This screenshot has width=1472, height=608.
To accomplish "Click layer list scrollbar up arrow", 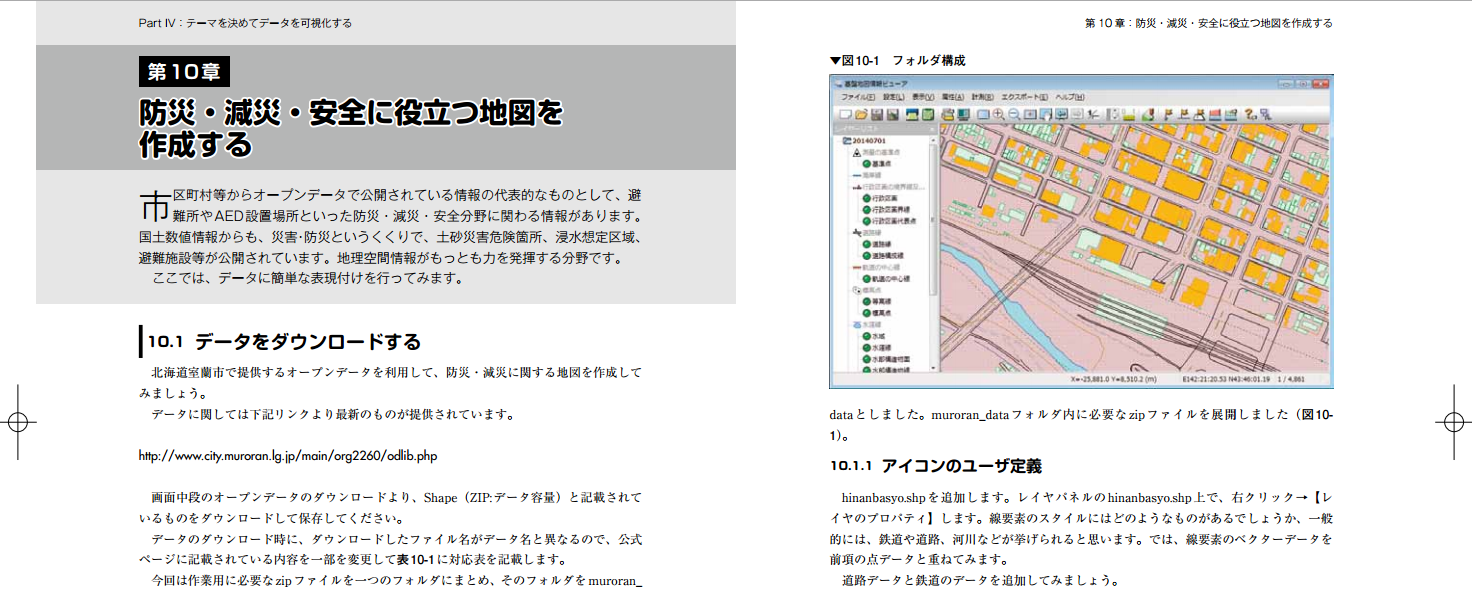I will 934,141.
